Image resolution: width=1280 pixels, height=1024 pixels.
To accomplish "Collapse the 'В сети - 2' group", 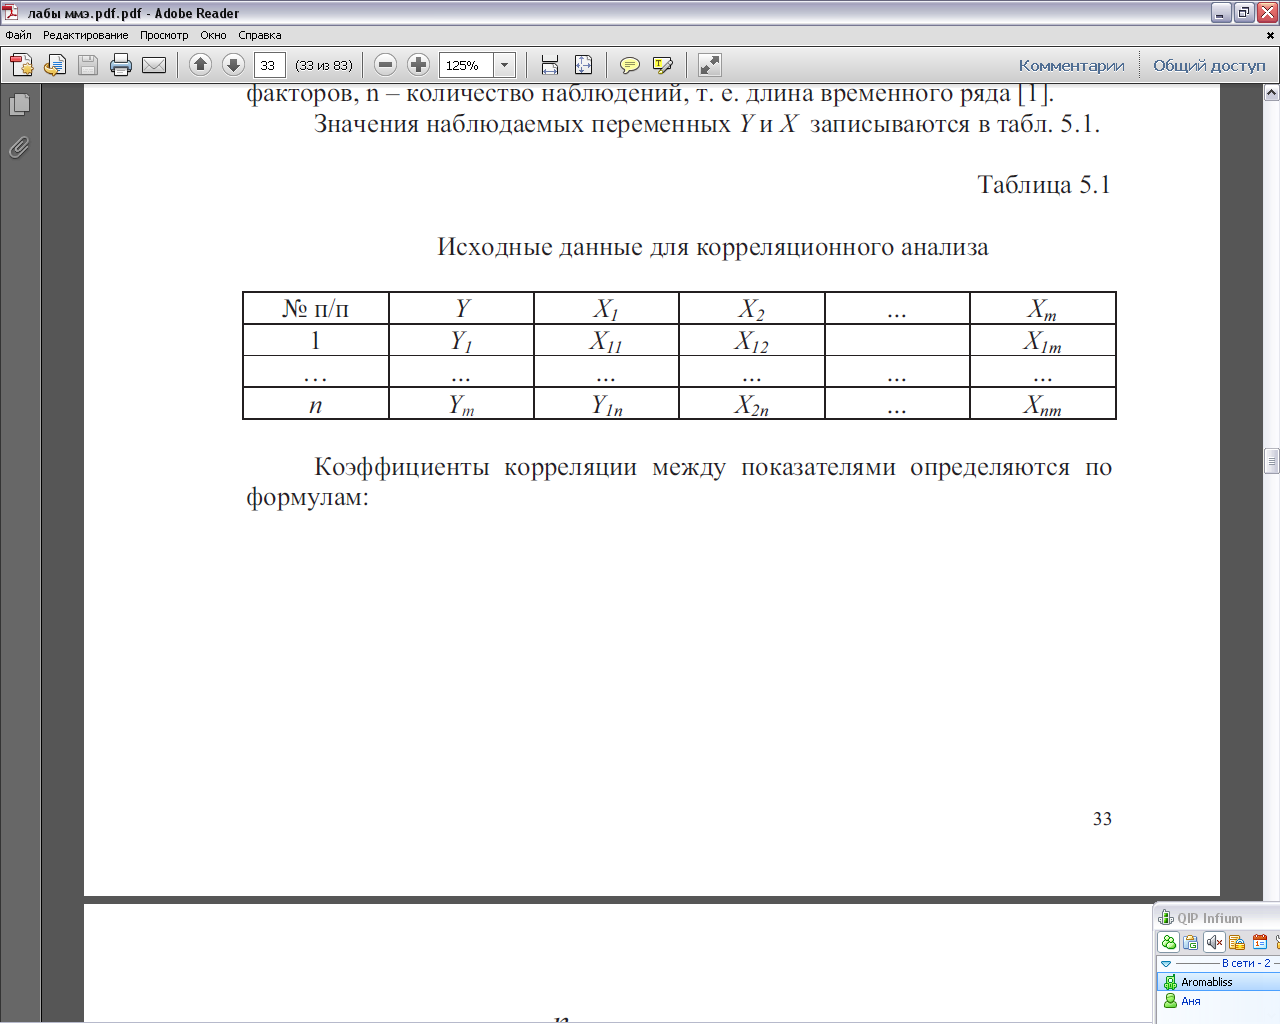I will point(1166,964).
